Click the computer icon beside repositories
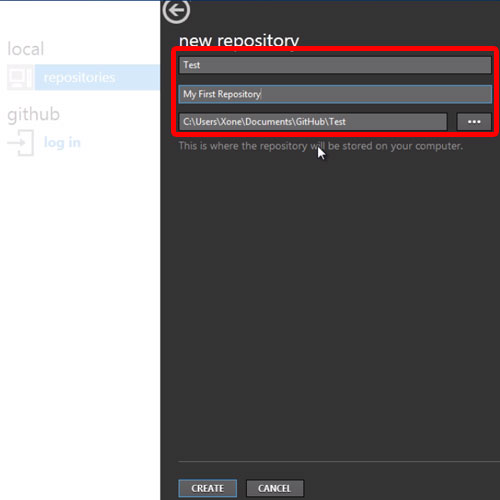This screenshot has height=500, width=500. click(x=20, y=77)
